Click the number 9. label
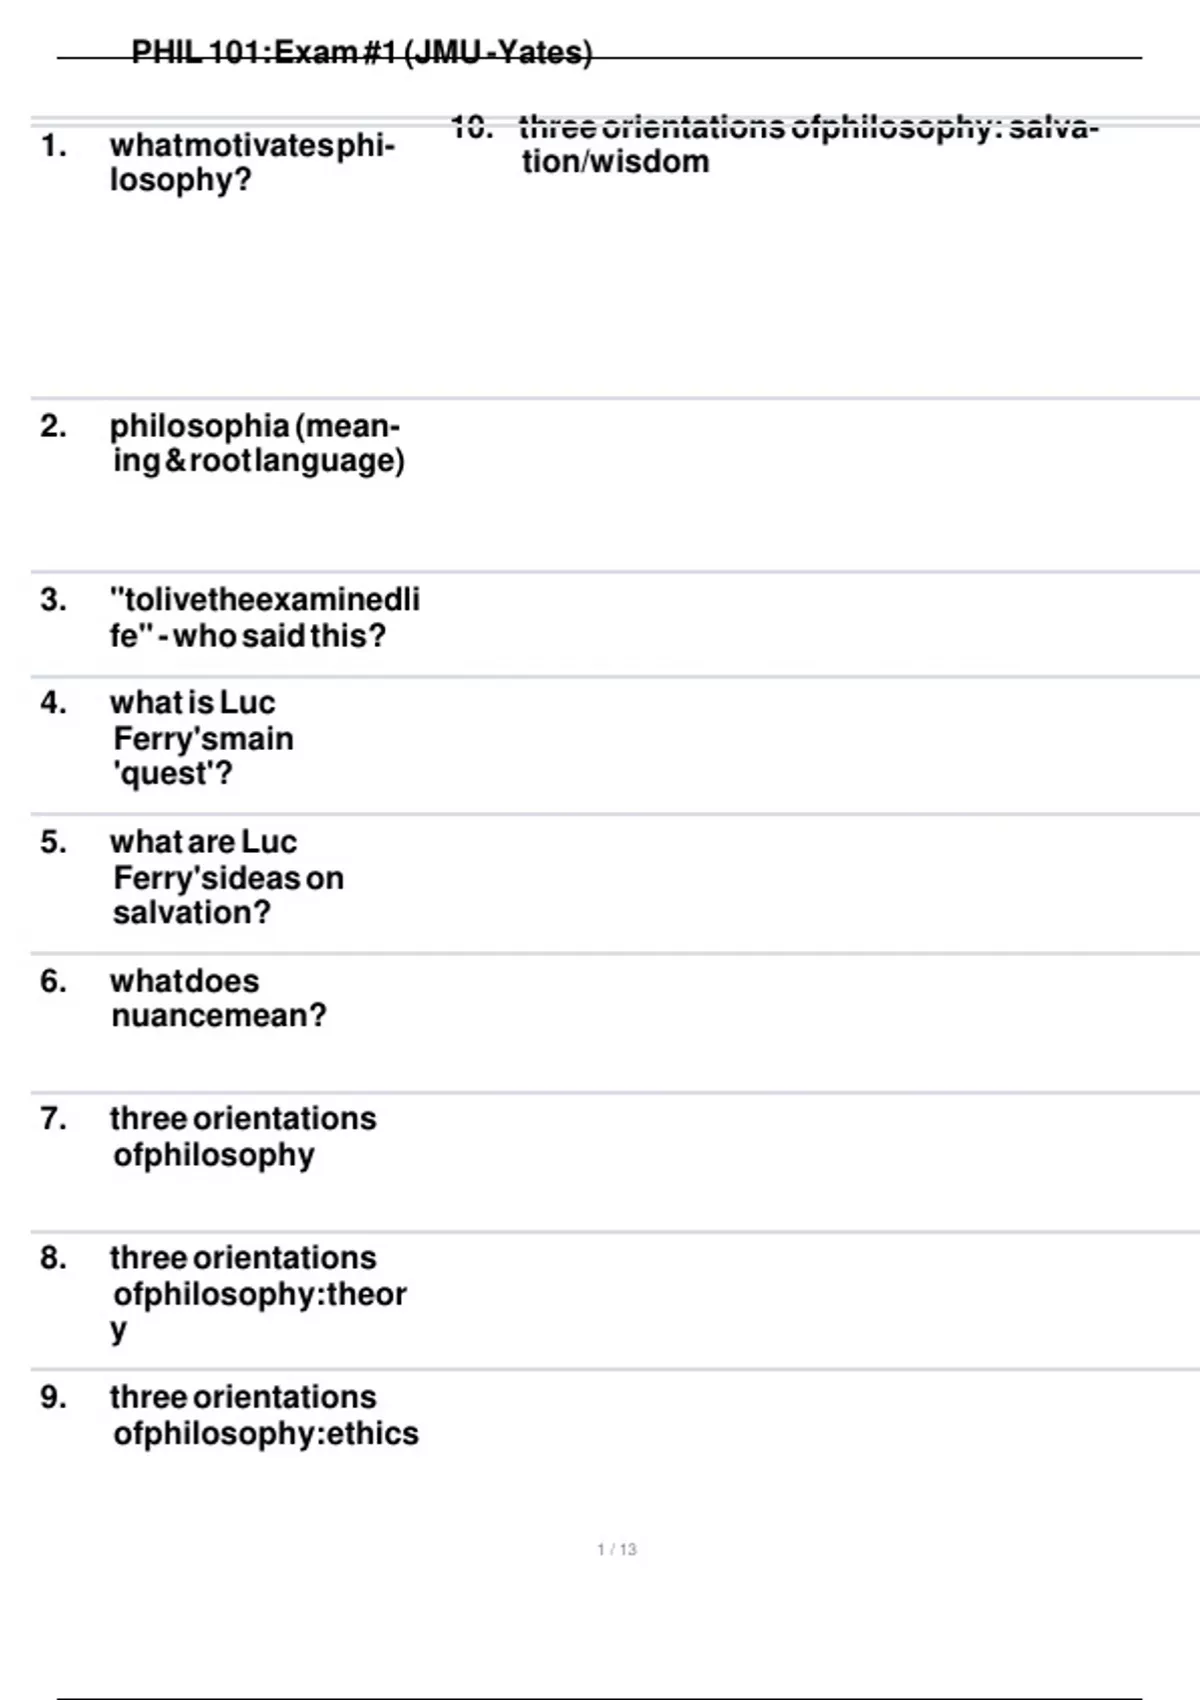The height and width of the screenshot is (1700, 1200). (54, 1397)
